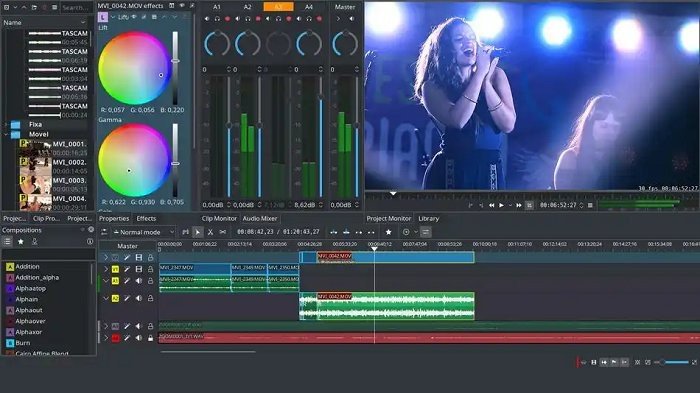700x393 pixels.
Task: Click the headphones solo icon for A1
Action: pos(217,19)
